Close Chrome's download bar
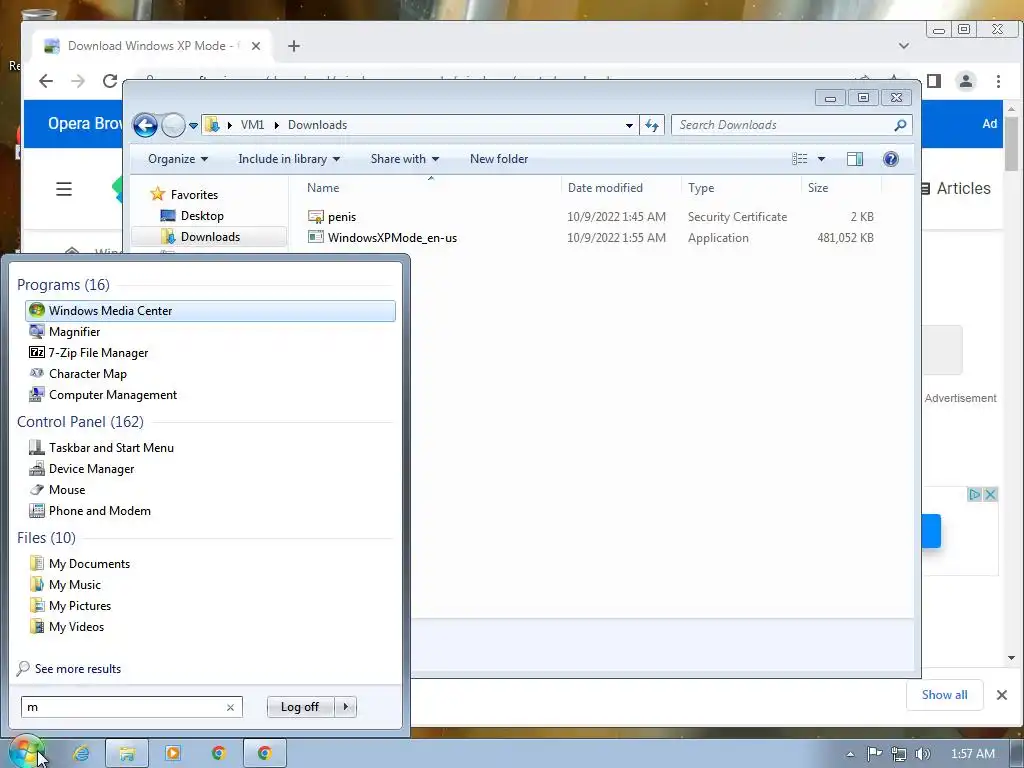Viewport: 1024px width, 768px height. pos(1002,695)
